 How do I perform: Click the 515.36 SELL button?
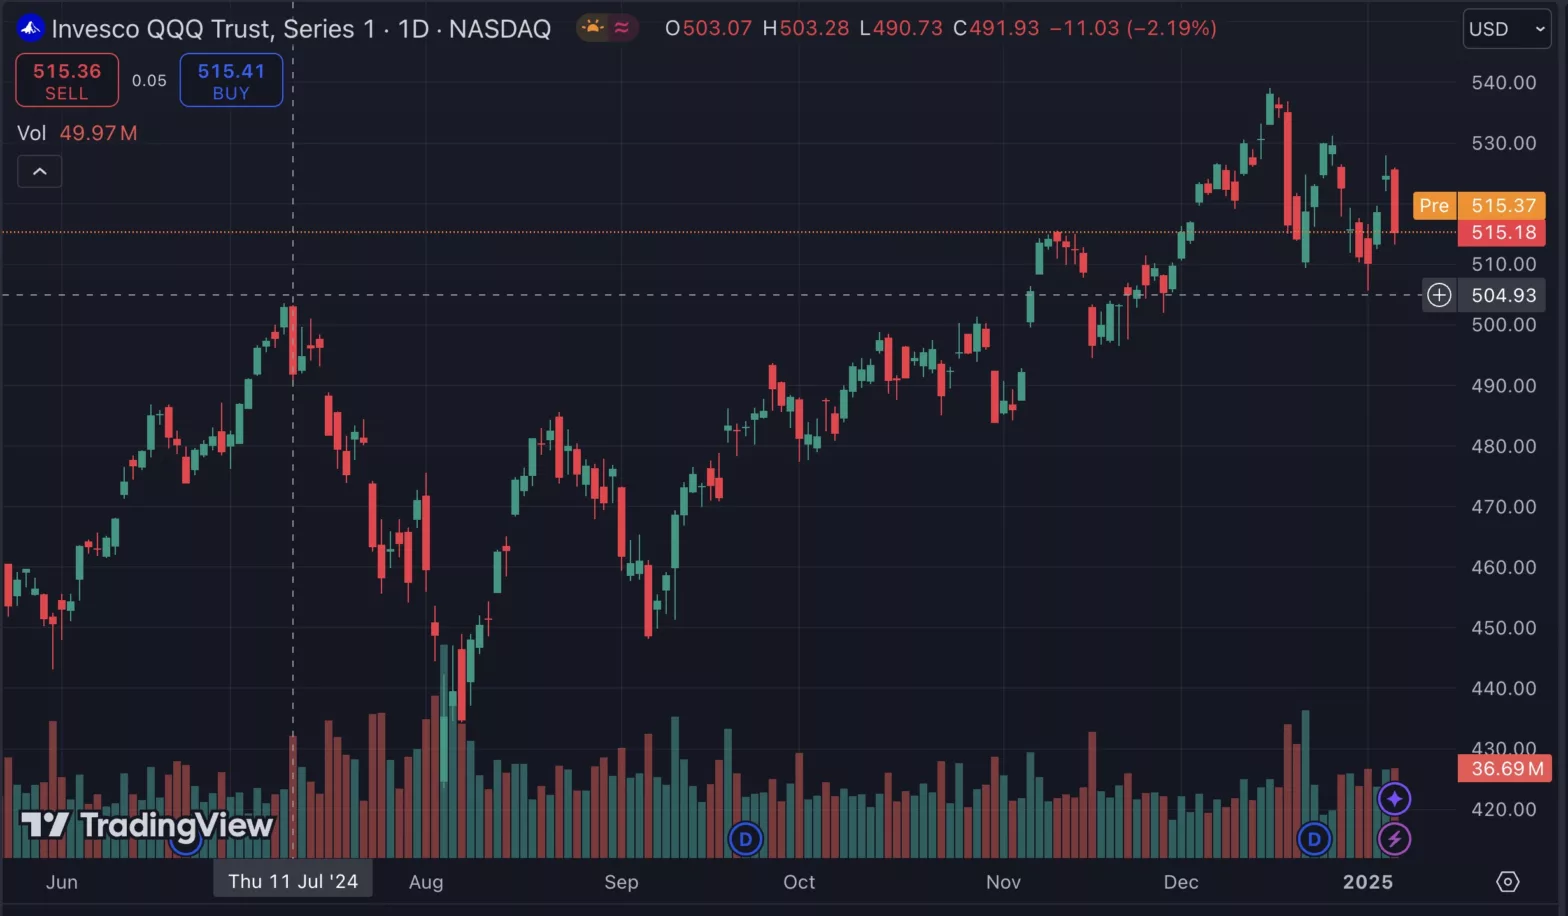click(x=67, y=81)
